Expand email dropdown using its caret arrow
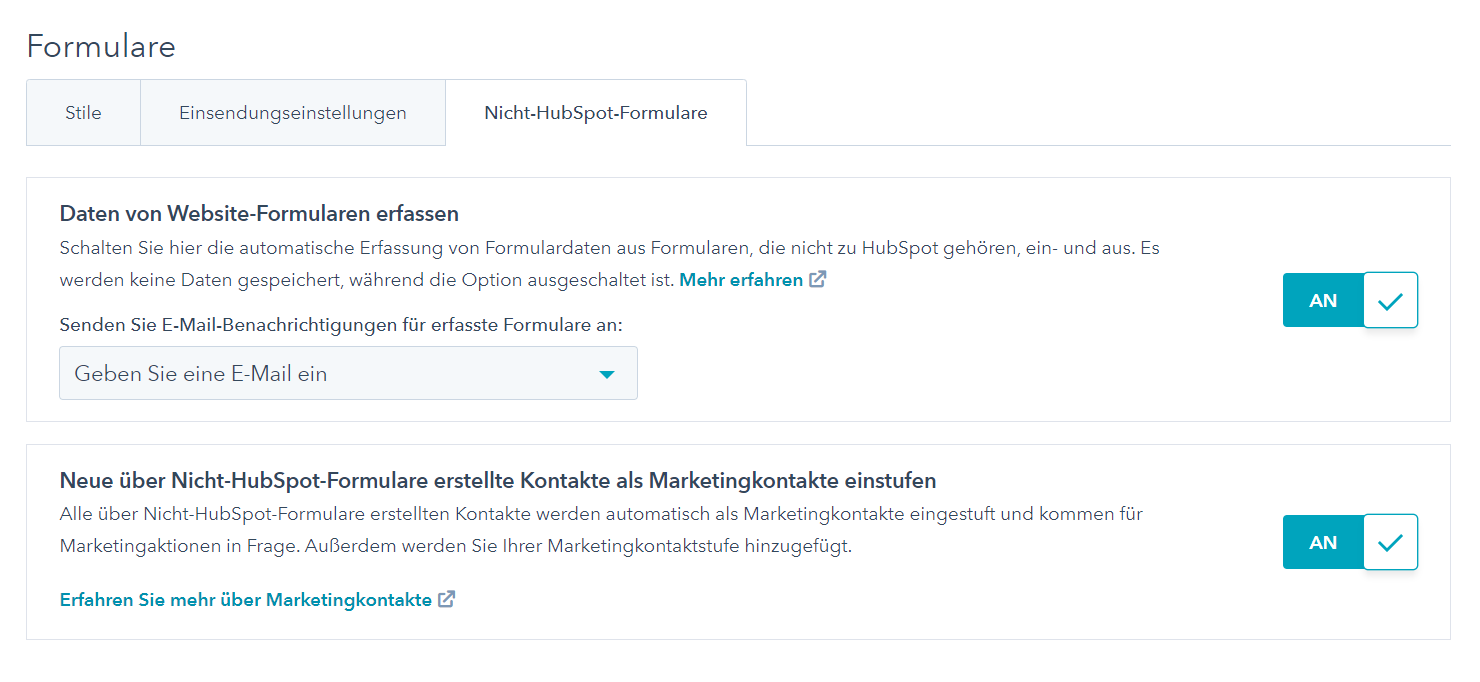1480x682 pixels. pos(606,374)
